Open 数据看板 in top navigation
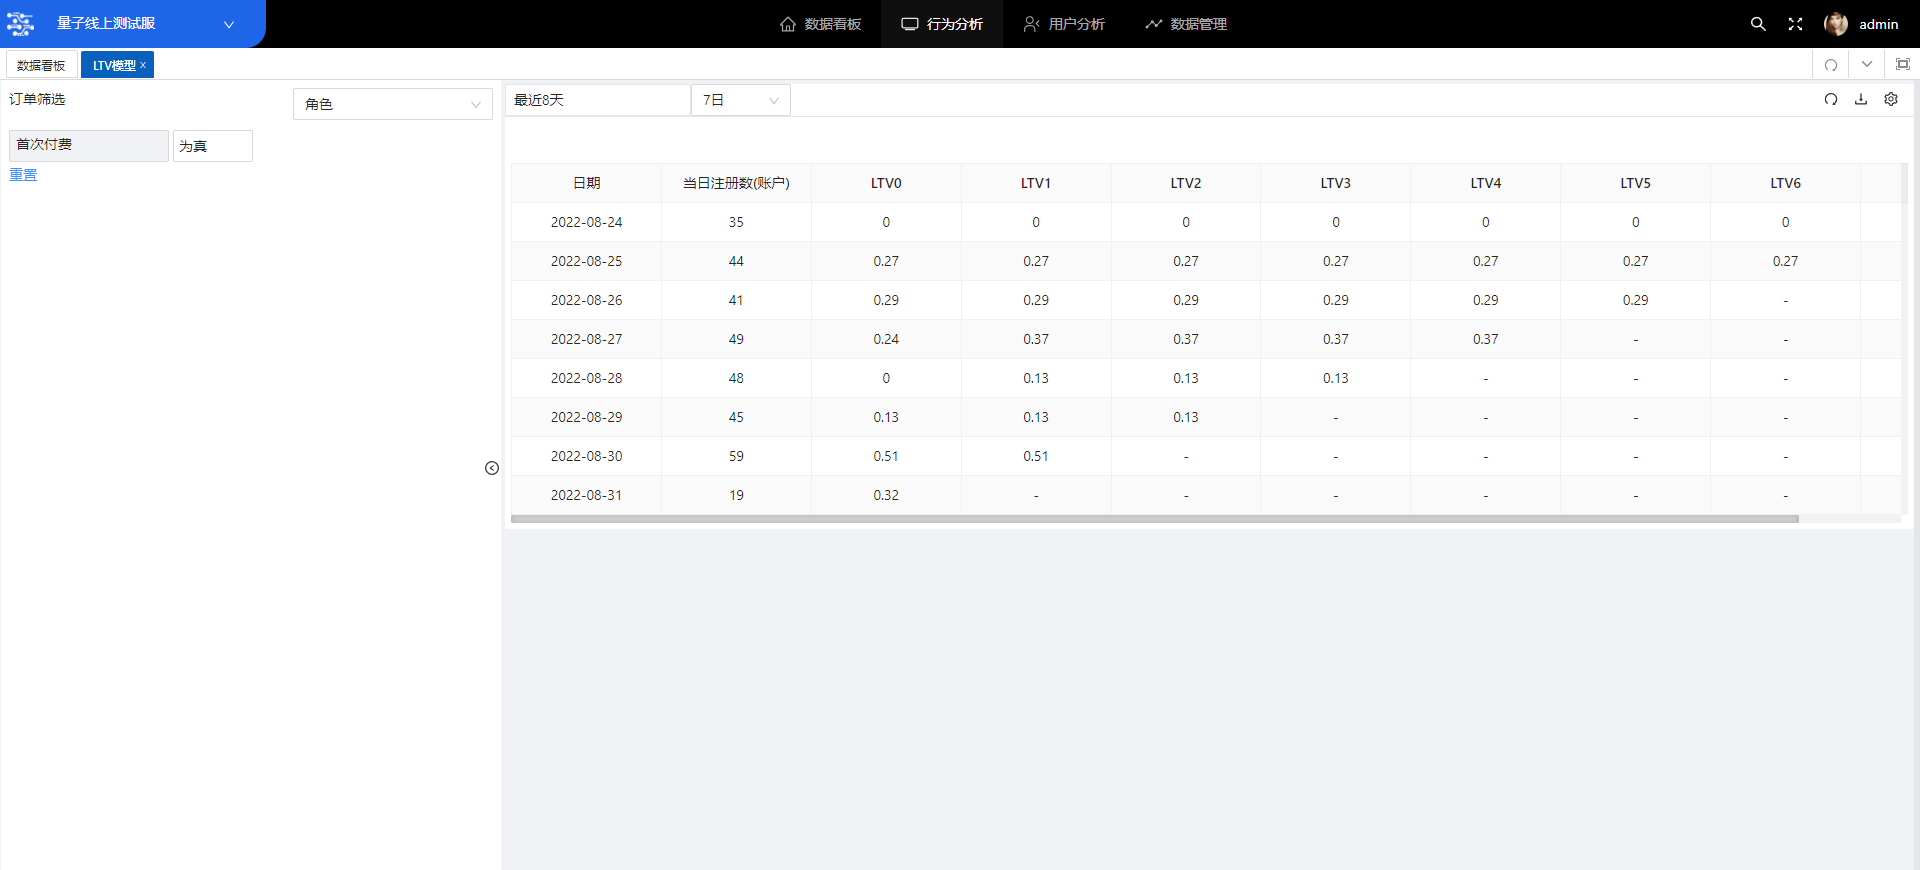 pyautogui.click(x=820, y=24)
